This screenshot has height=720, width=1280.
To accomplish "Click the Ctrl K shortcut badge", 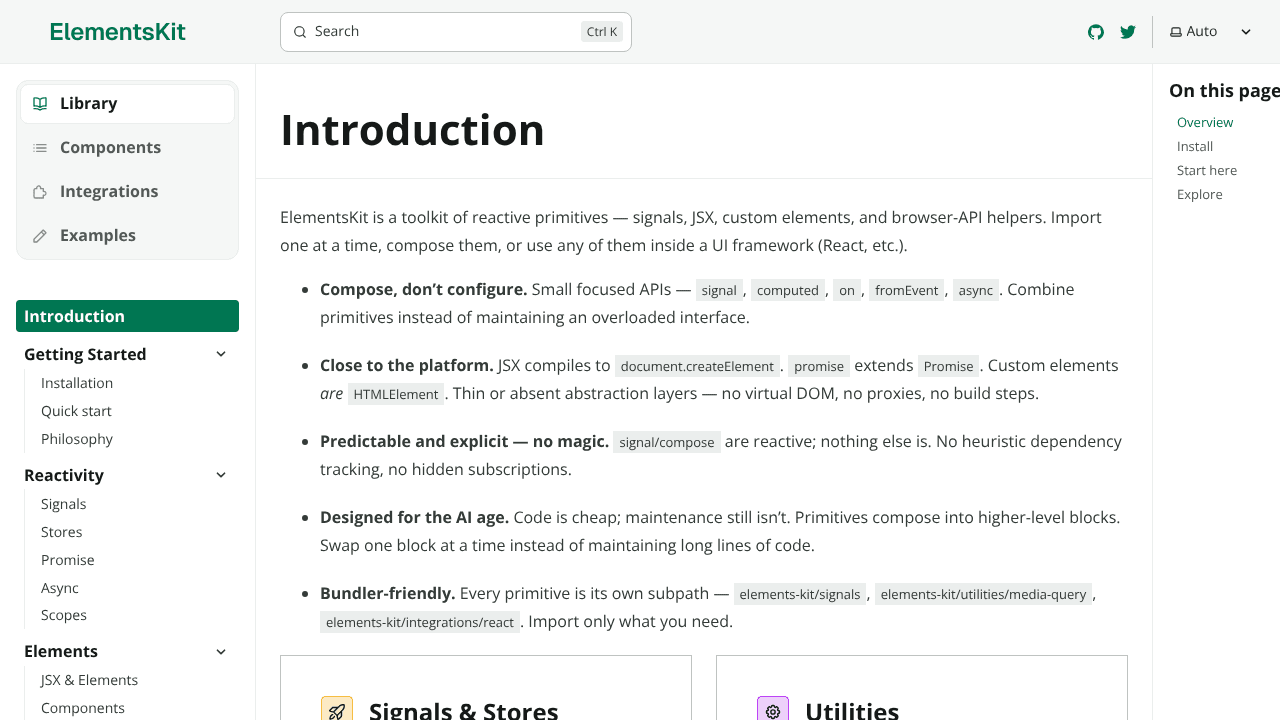I will 602,32.
